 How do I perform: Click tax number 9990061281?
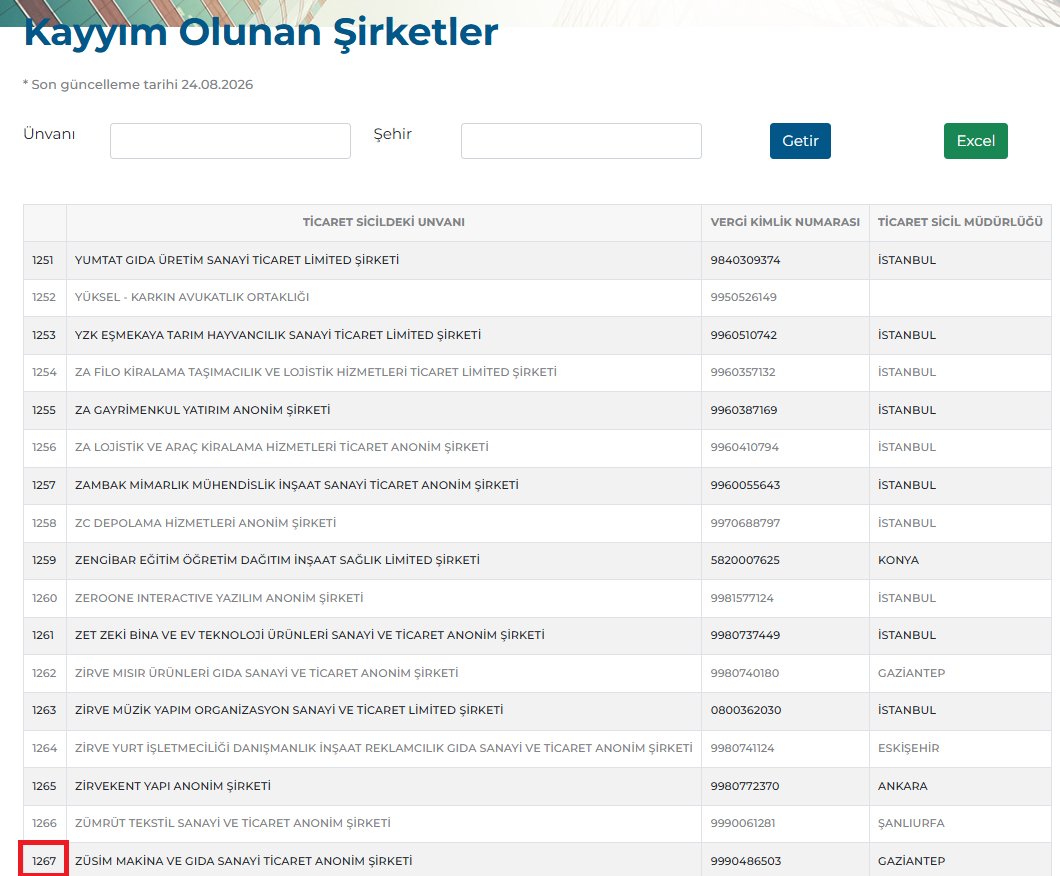pyautogui.click(x=742, y=823)
